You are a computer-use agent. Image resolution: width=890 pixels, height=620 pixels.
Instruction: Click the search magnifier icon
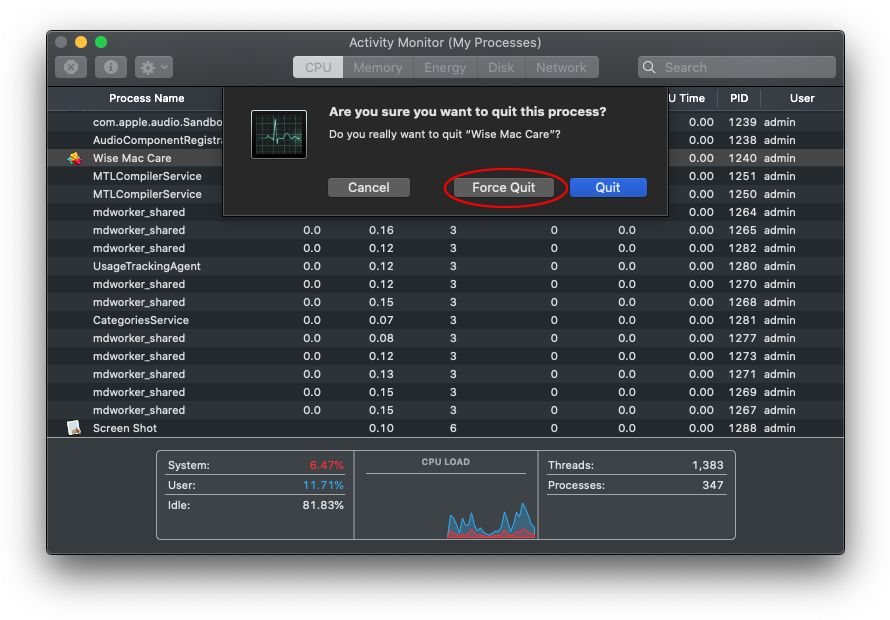click(x=649, y=68)
